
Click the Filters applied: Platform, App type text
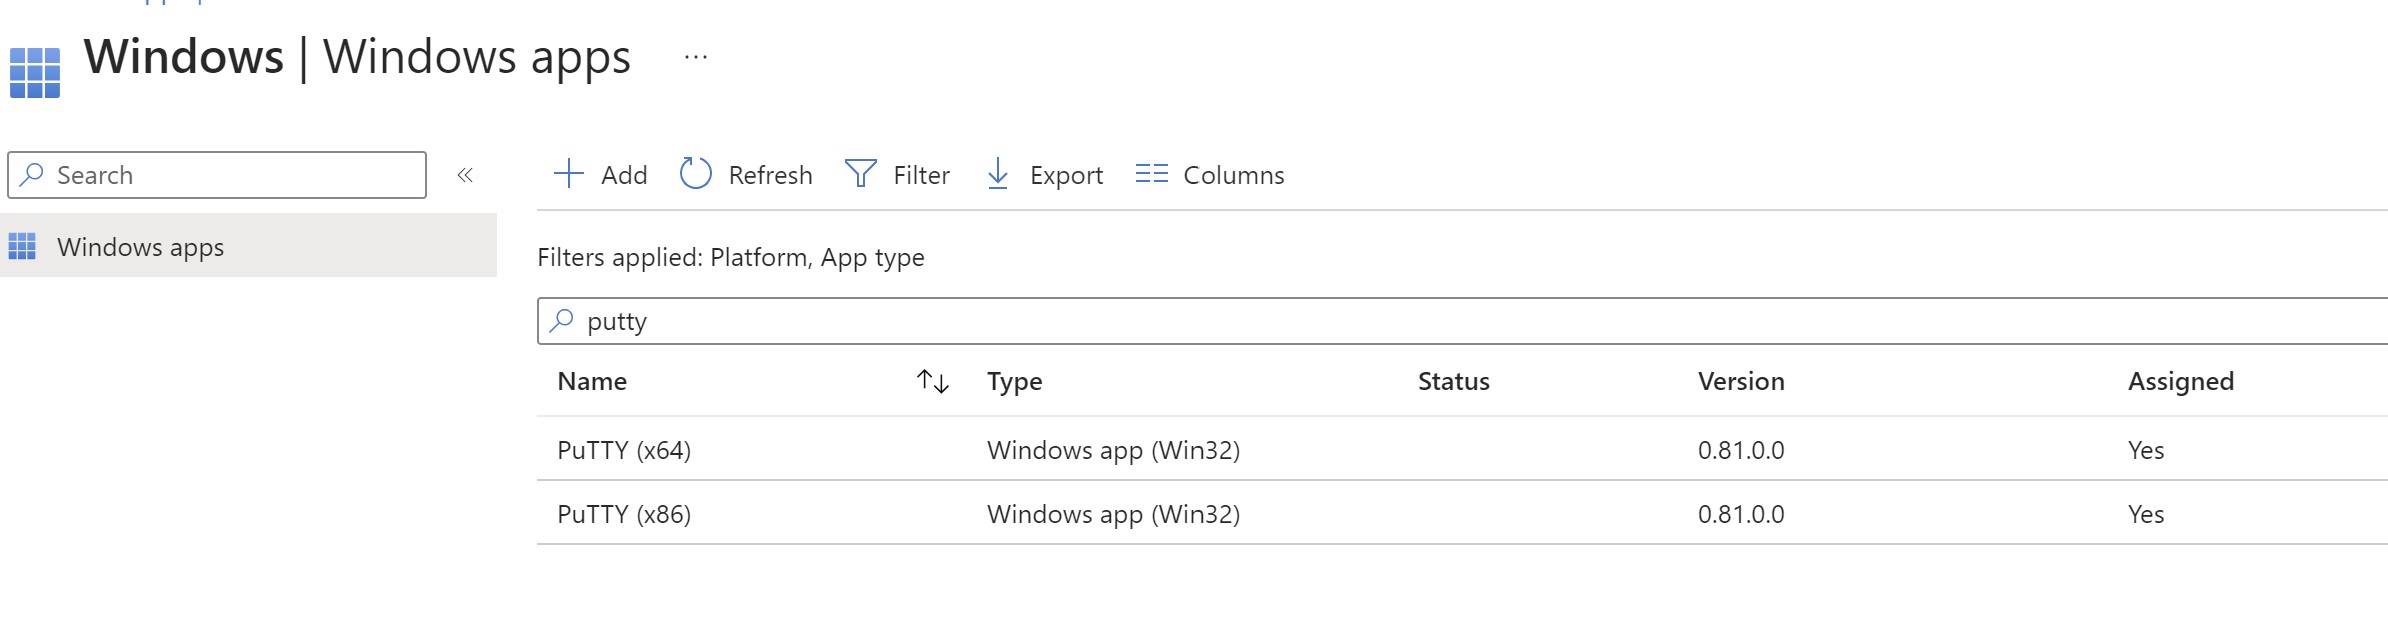731,257
